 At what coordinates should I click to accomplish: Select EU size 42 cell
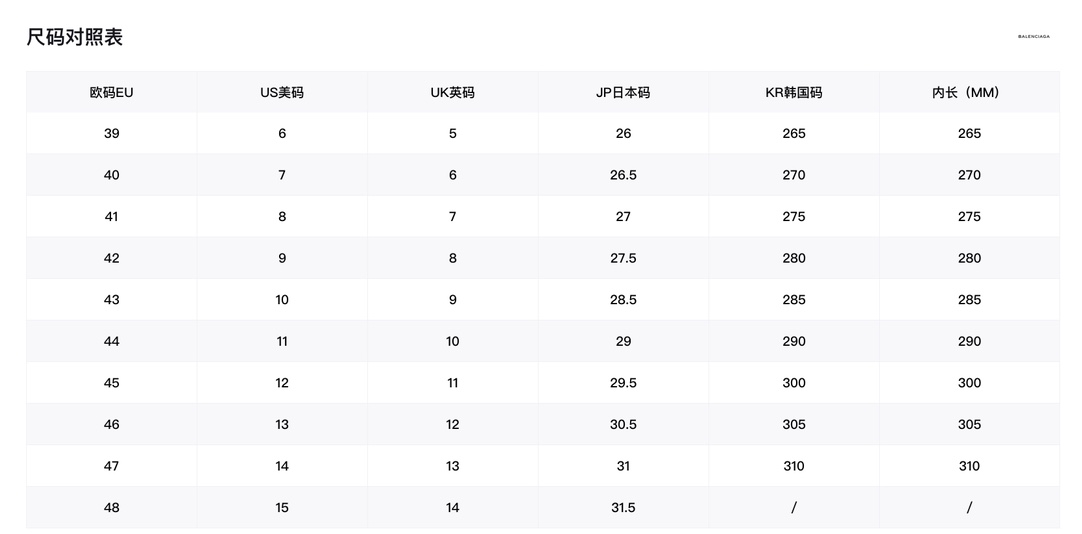point(111,258)
